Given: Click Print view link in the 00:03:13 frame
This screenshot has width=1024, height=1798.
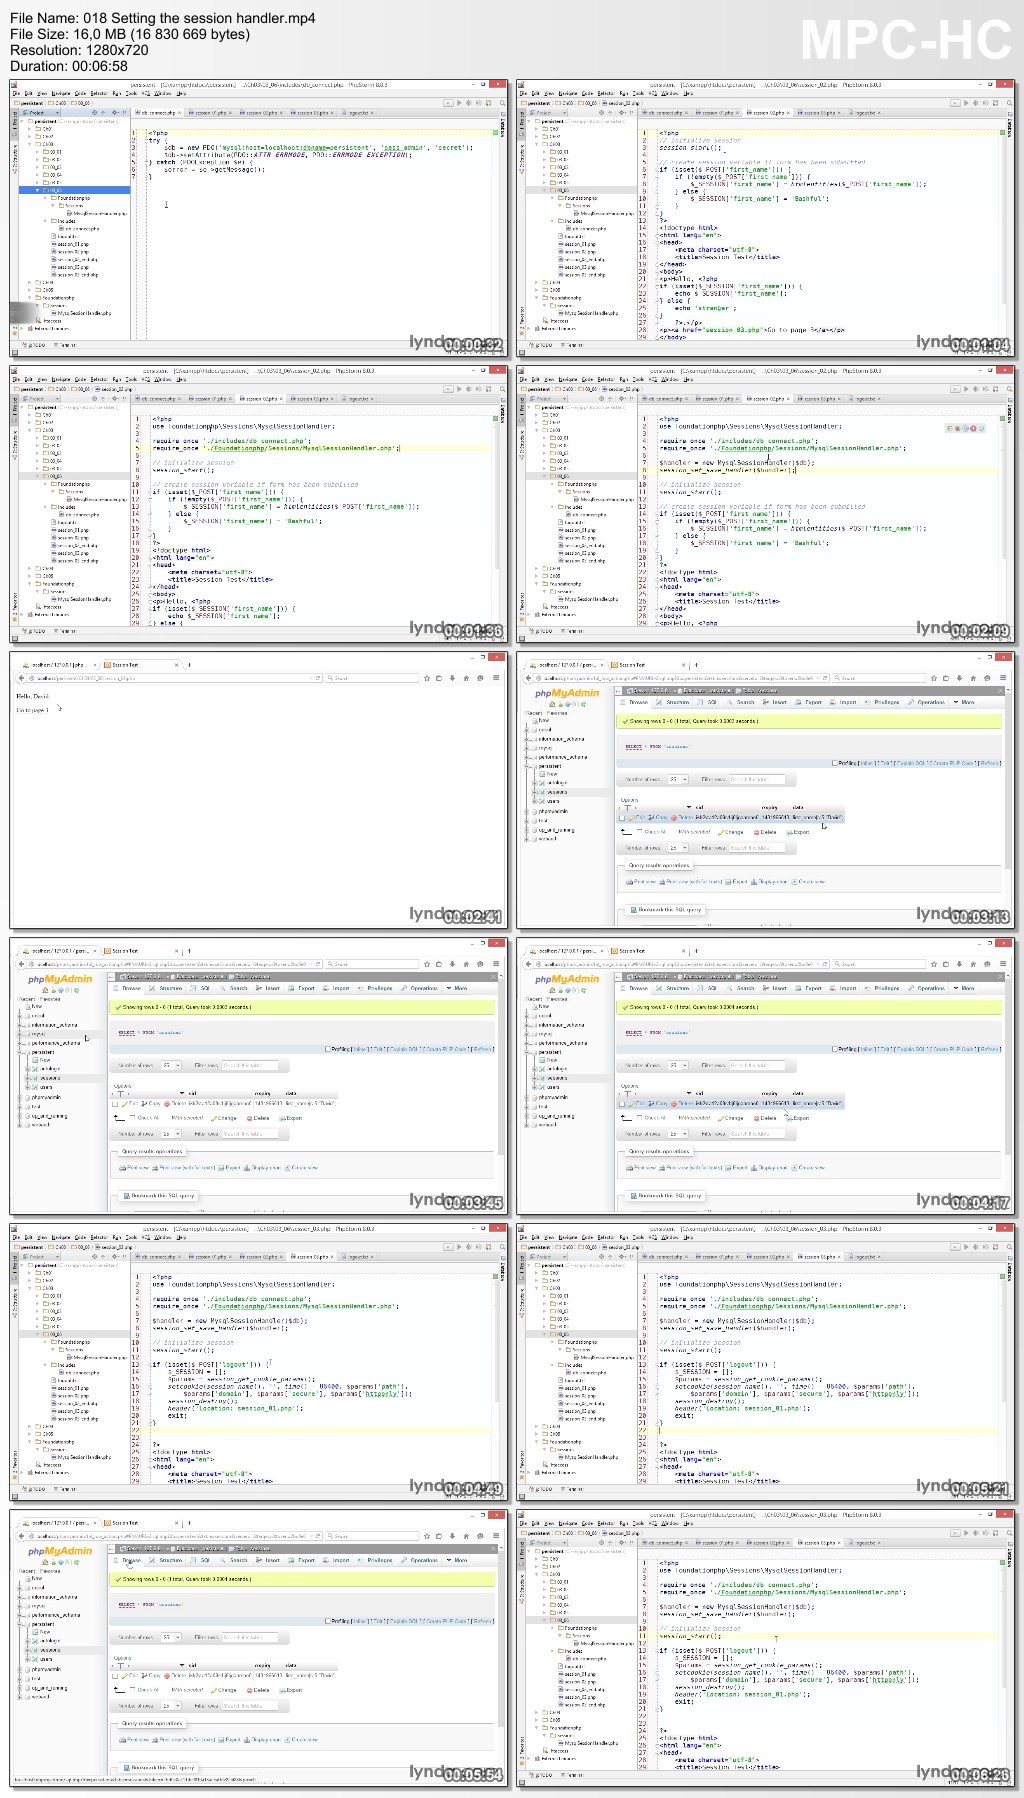Looking at the screenshot, I should point(641,882).
